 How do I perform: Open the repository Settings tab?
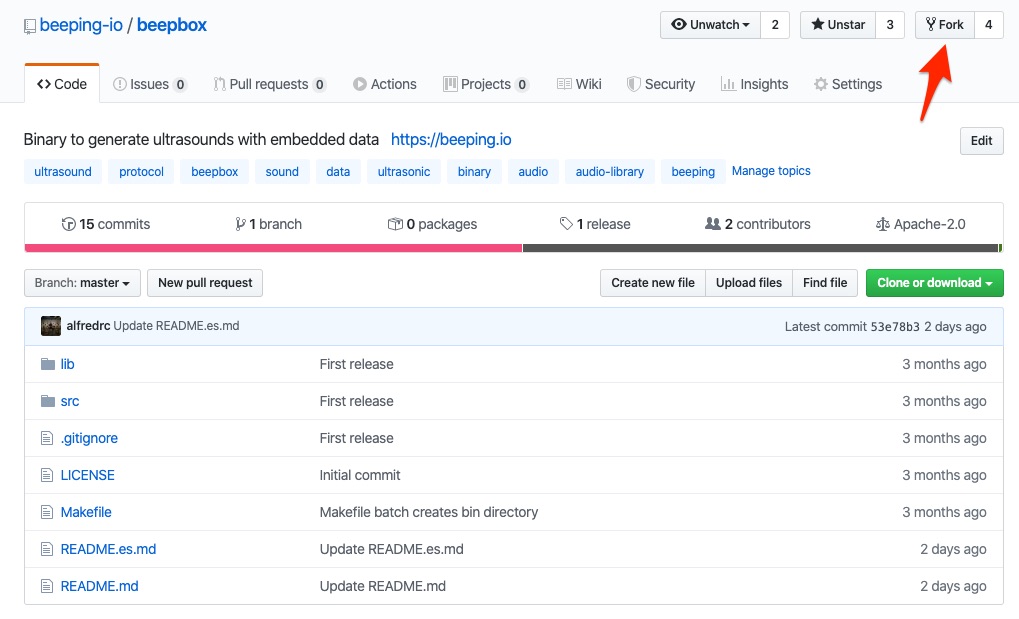pos(848,85)
